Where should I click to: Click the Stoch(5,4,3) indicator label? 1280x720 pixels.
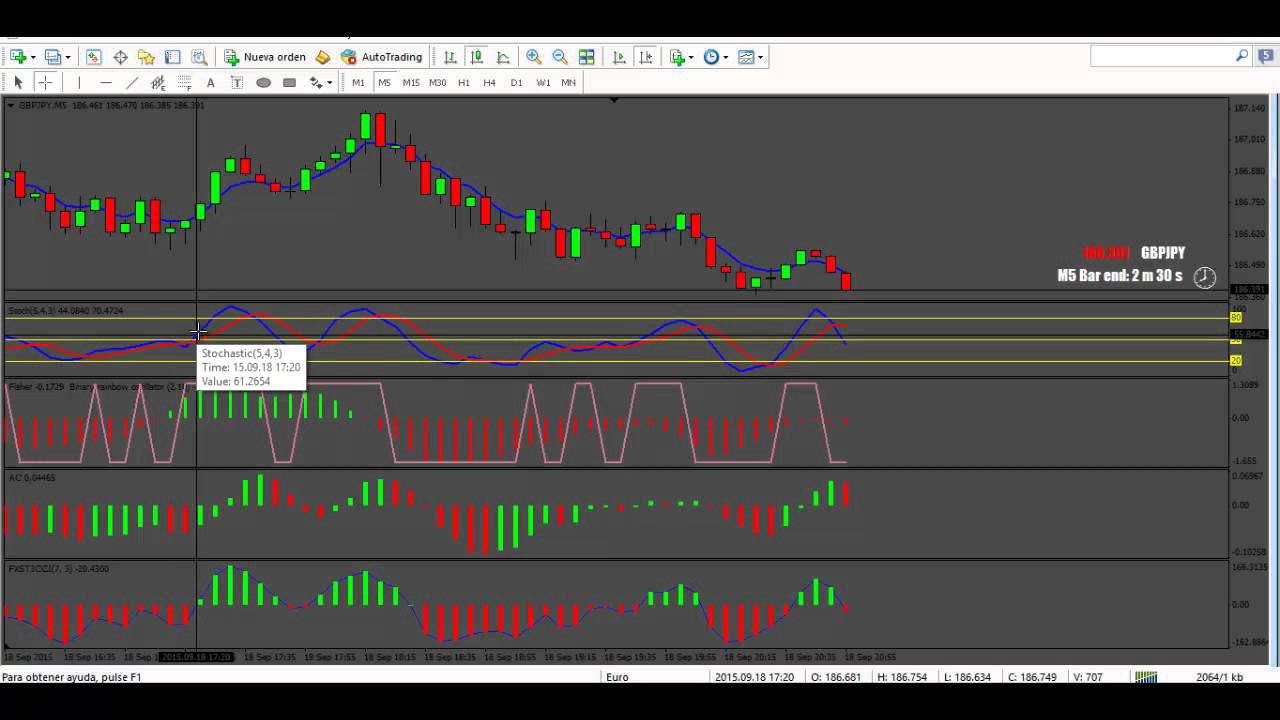pos(65,311)
